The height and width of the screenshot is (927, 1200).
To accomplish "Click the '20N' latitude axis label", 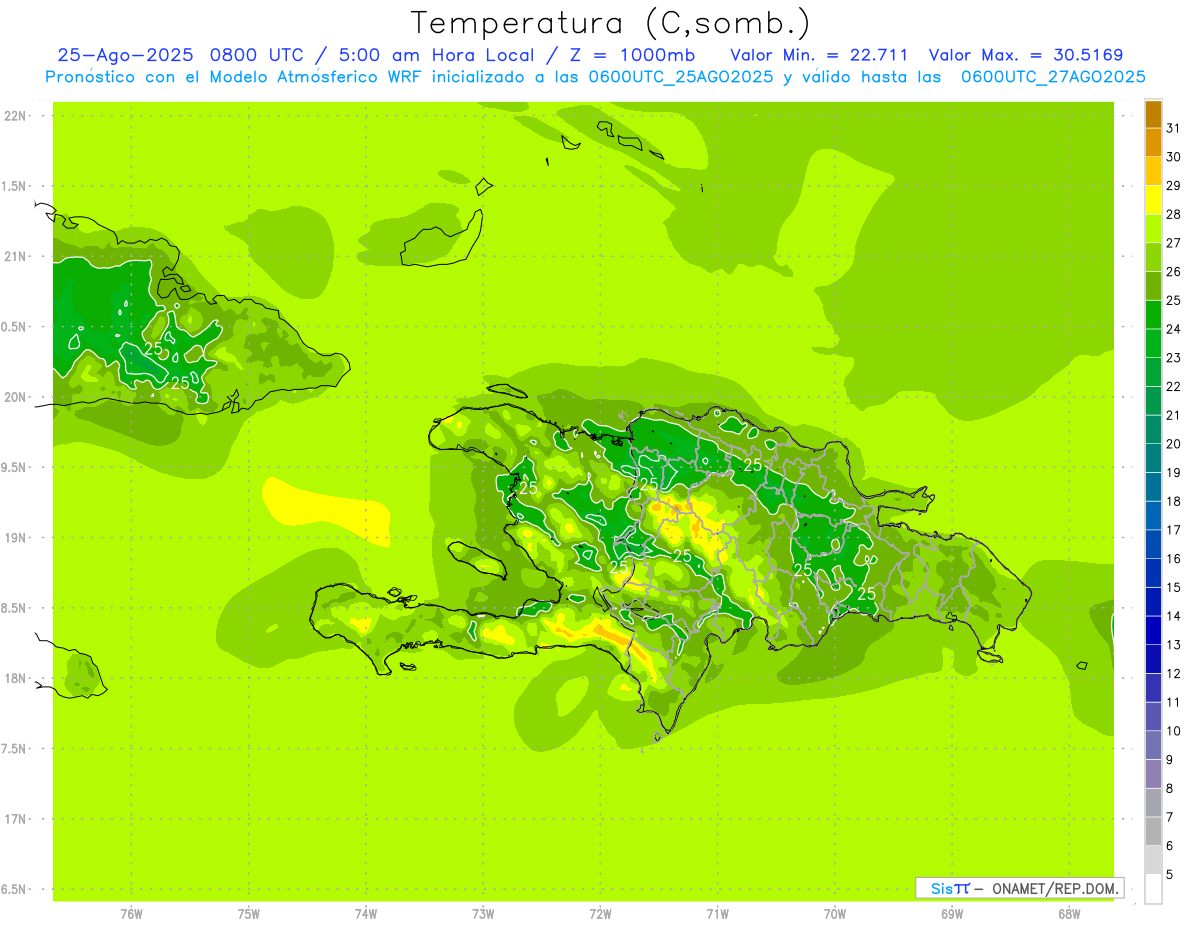I will point(16,397).
